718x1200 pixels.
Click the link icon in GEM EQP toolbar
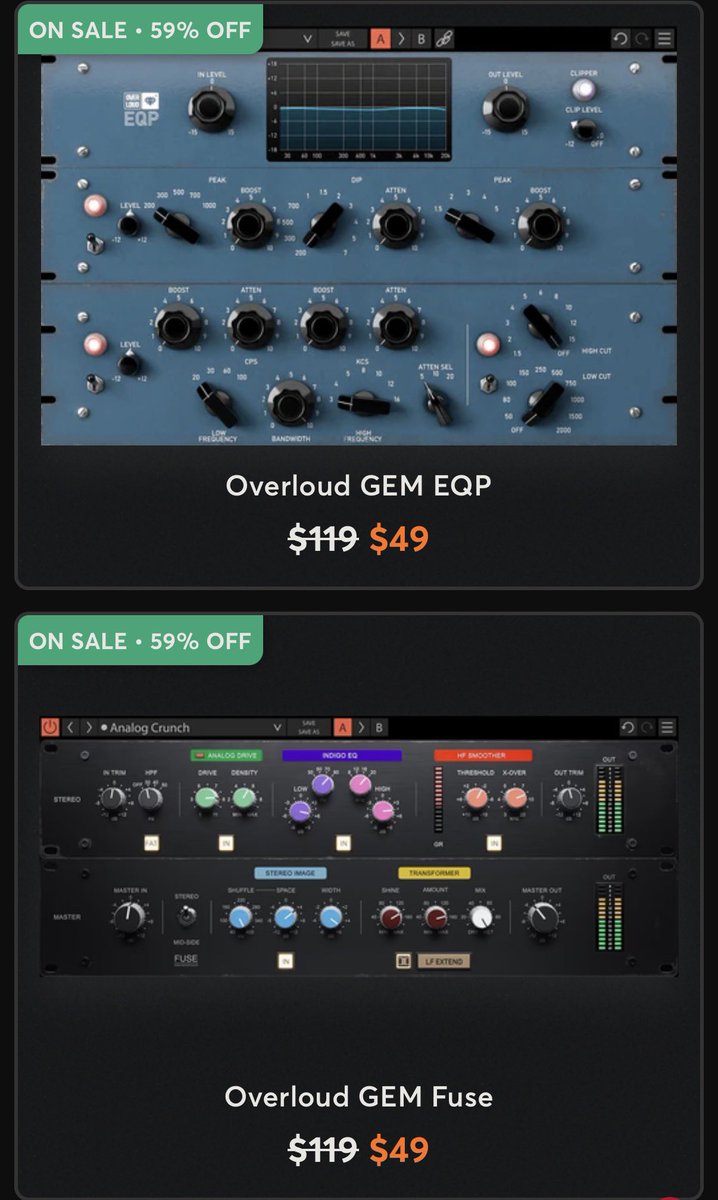click(445, 39)
